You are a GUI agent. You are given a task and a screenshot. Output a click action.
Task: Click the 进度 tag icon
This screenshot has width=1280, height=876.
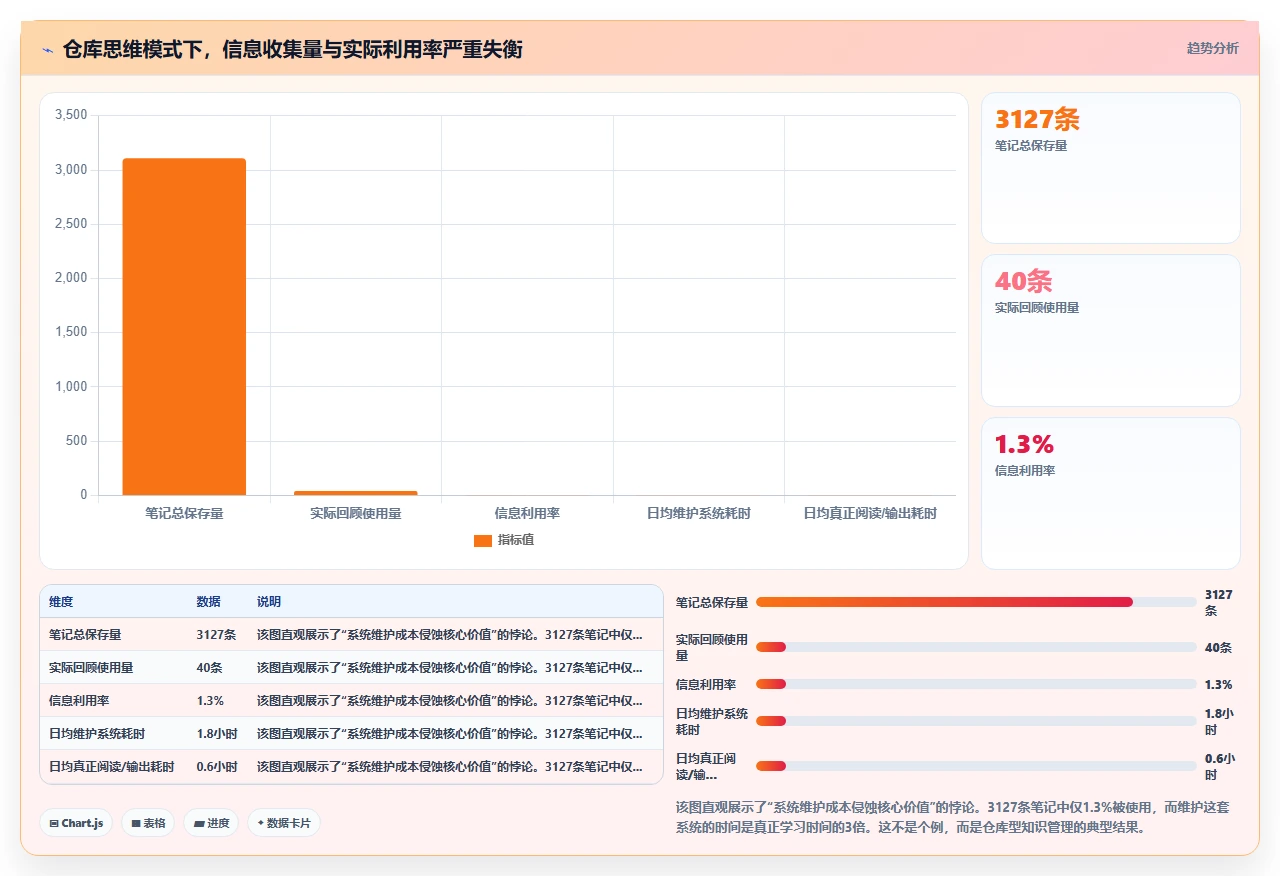[199, 823]
